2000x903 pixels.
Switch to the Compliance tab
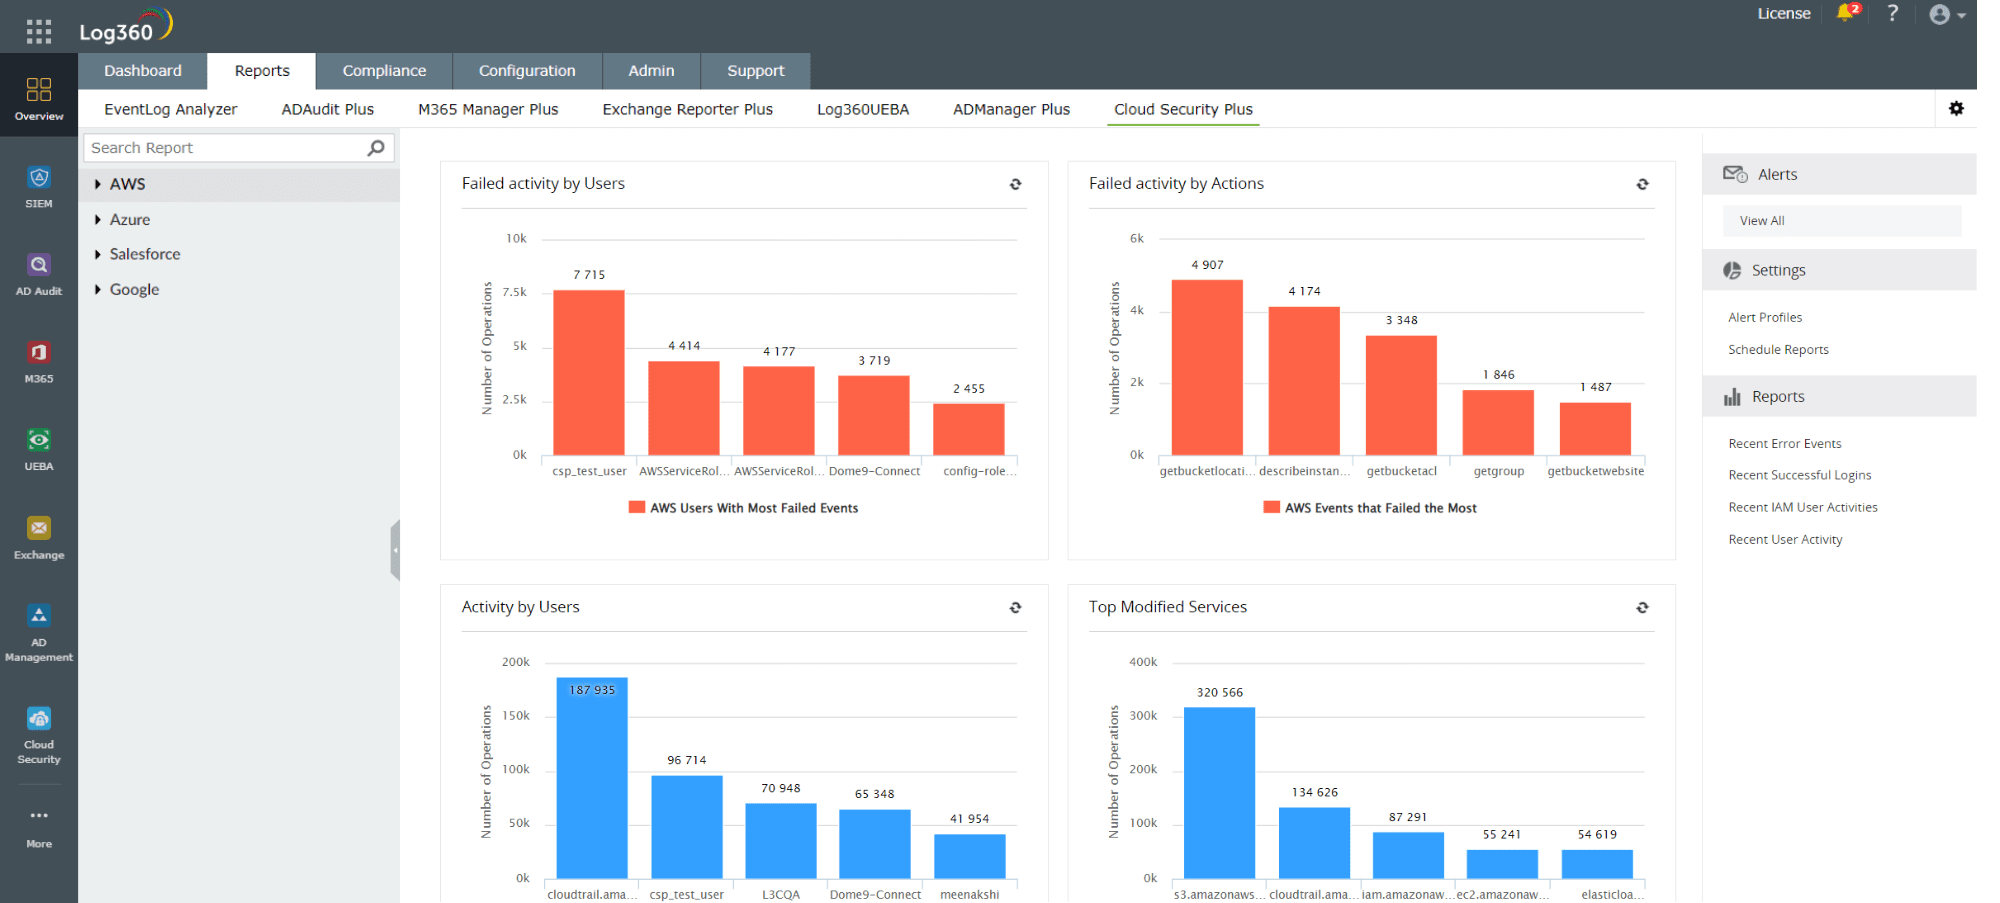[384, 70]
